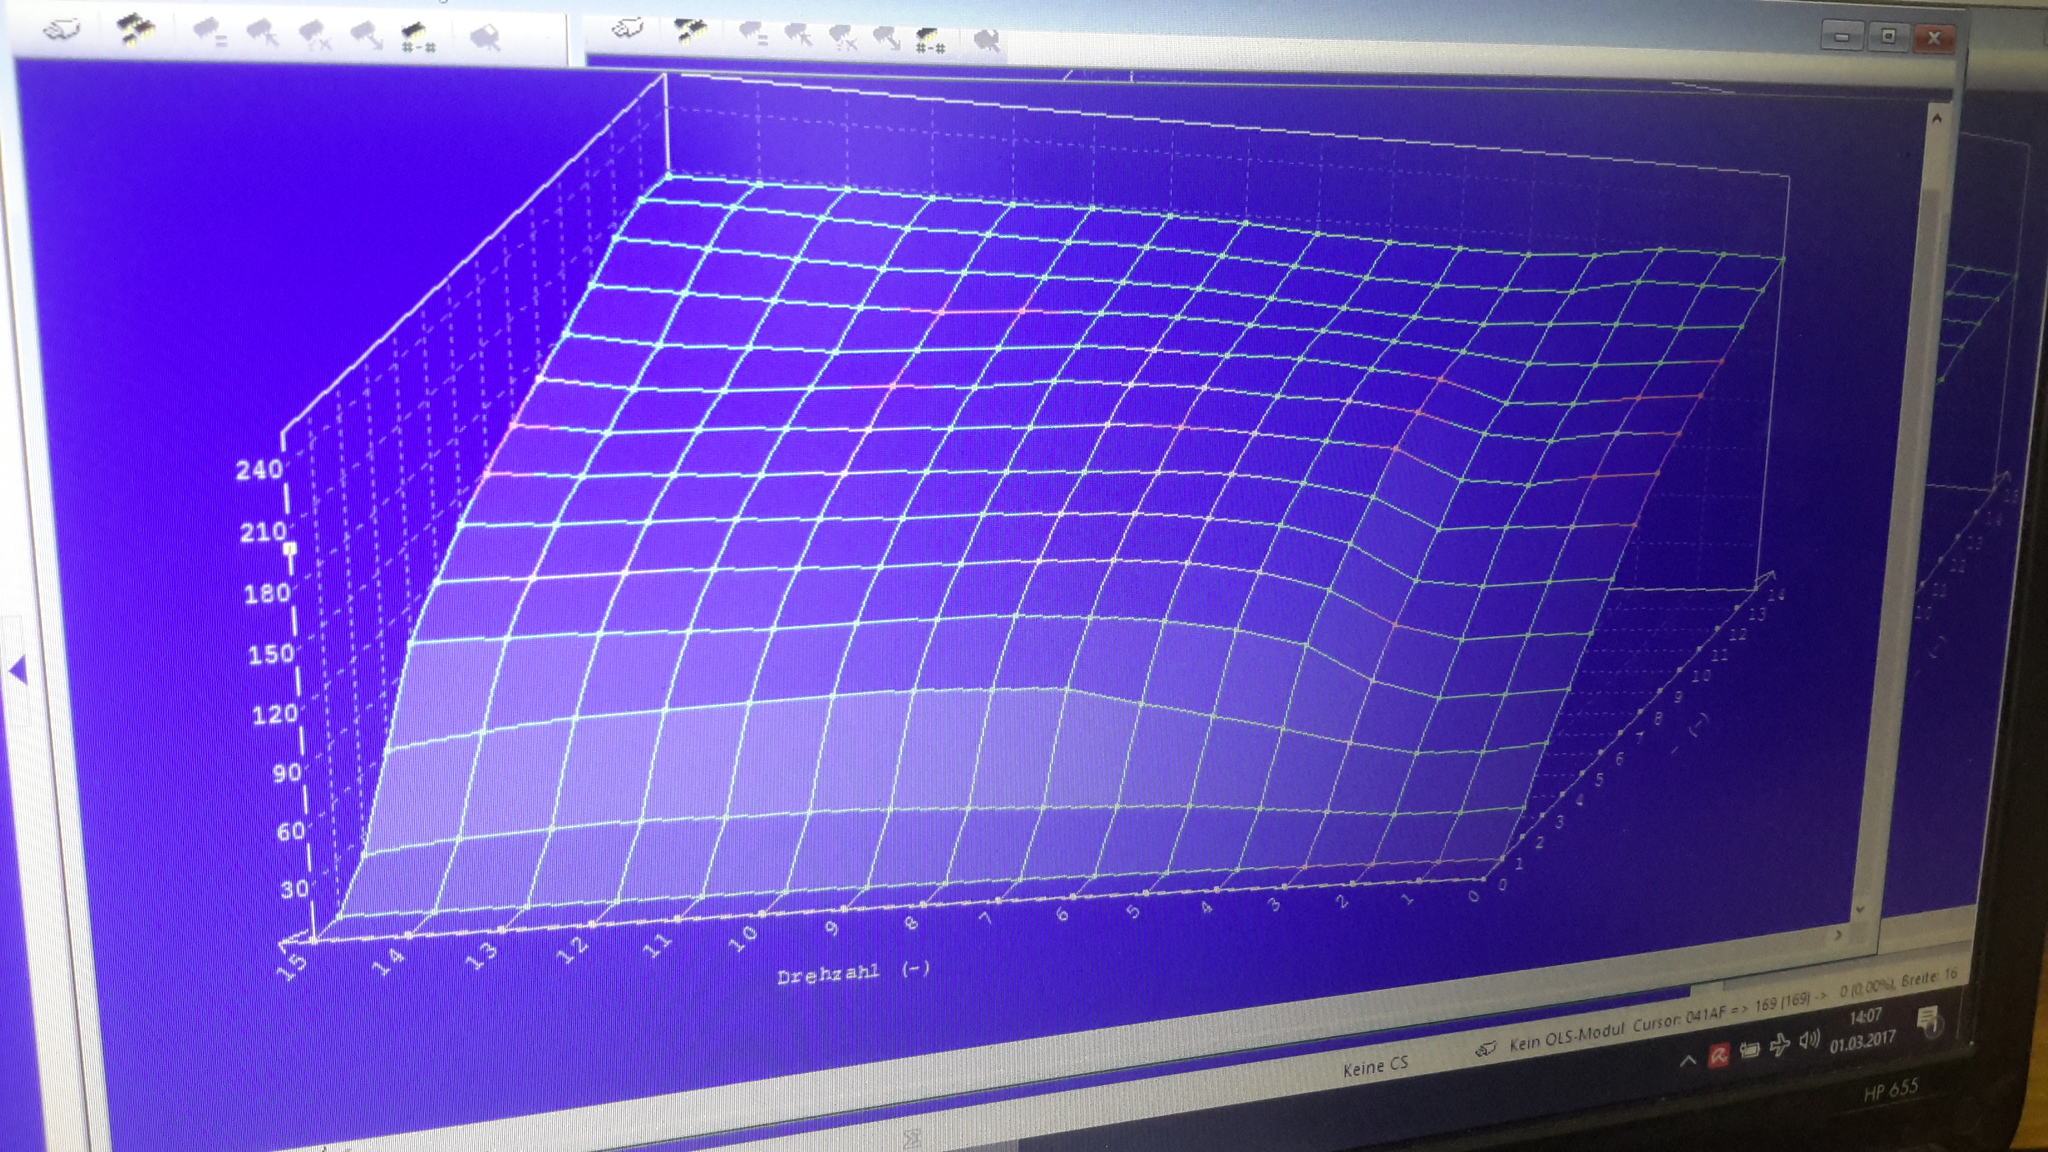Click the chip #-# icon in left toolbar
This screenshot has width=2048, height=1152.
[418, 38]
